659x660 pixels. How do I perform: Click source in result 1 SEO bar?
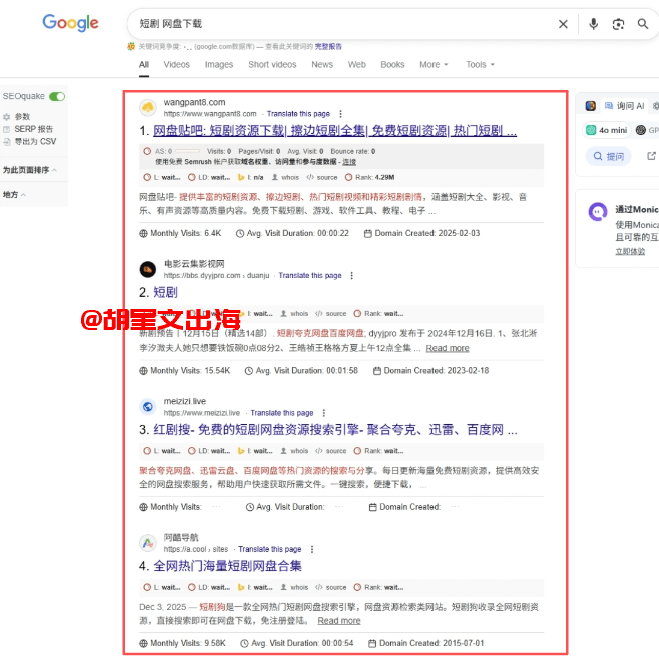322,177
